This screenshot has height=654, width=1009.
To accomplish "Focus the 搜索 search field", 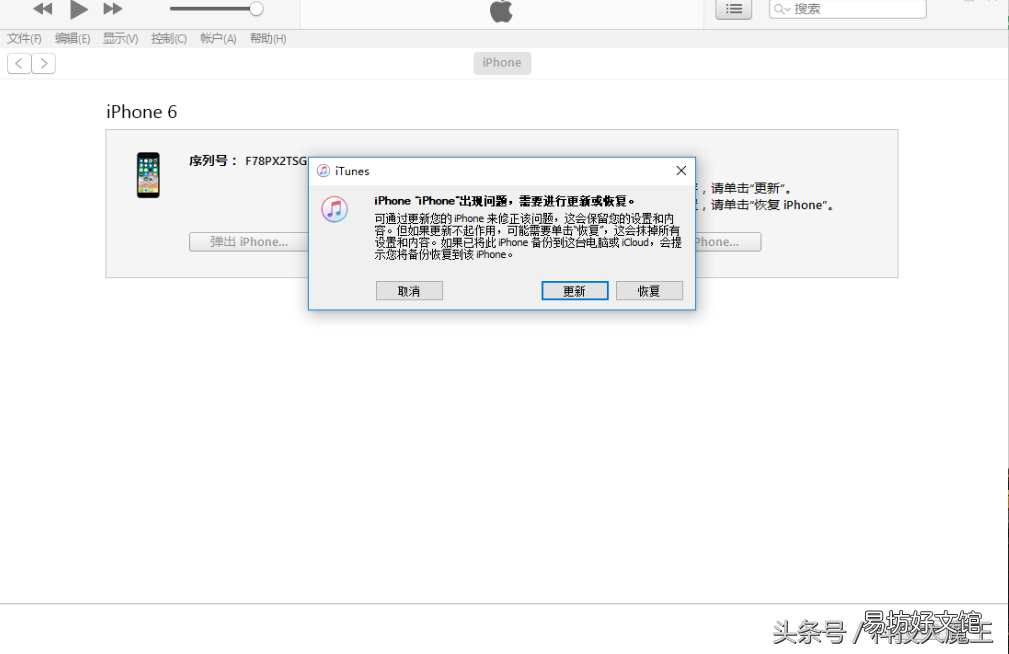I will point(847,9).
